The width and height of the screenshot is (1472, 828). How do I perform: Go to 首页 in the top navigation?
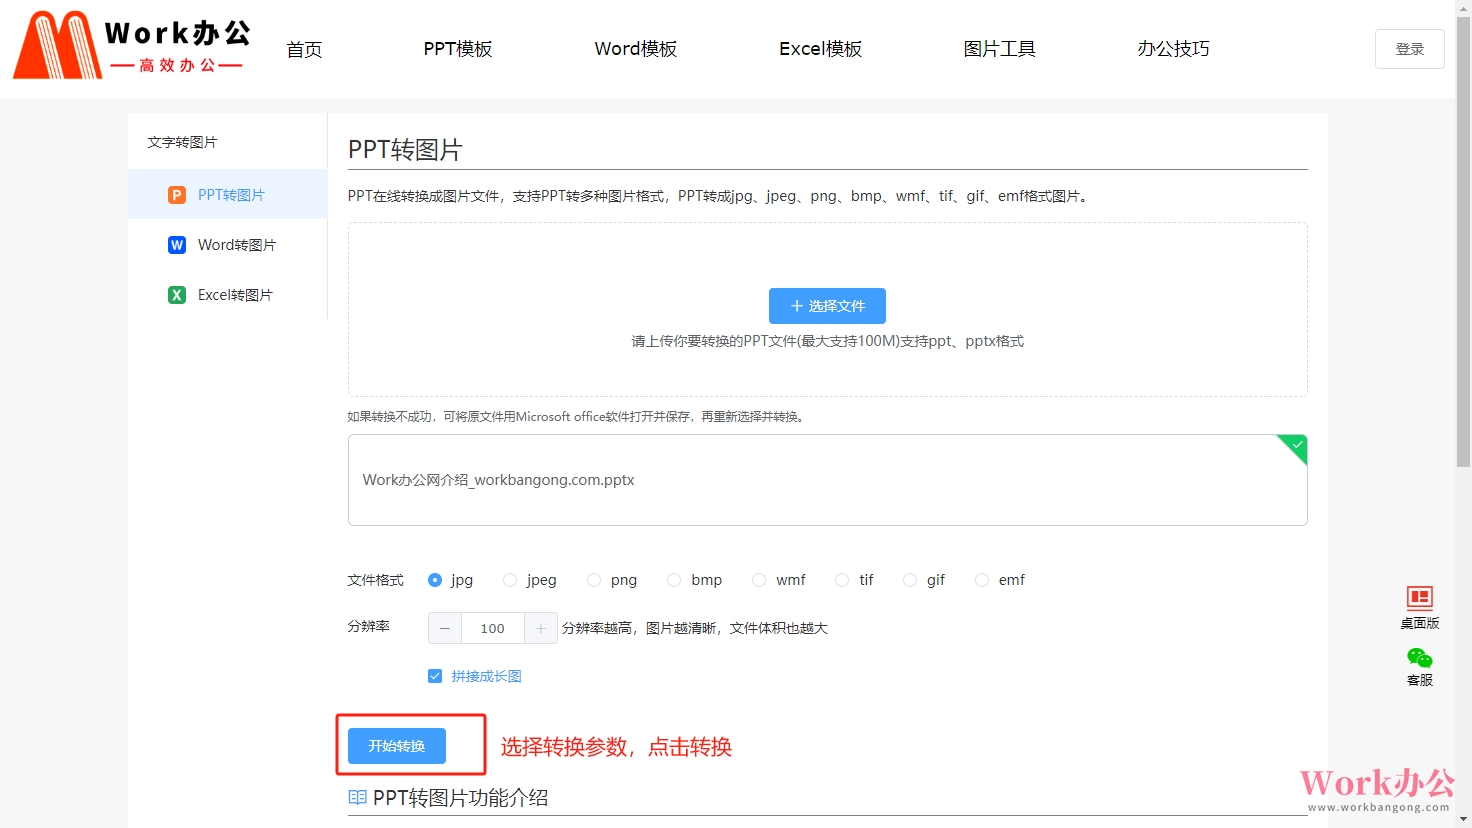click(x=304, y=49)
